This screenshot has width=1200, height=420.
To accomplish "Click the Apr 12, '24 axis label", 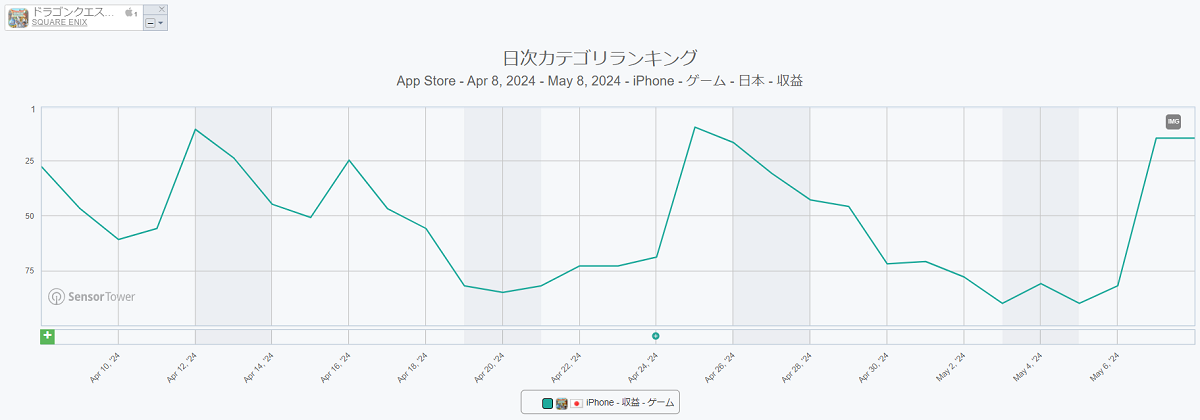I will [x=183, y=368].
